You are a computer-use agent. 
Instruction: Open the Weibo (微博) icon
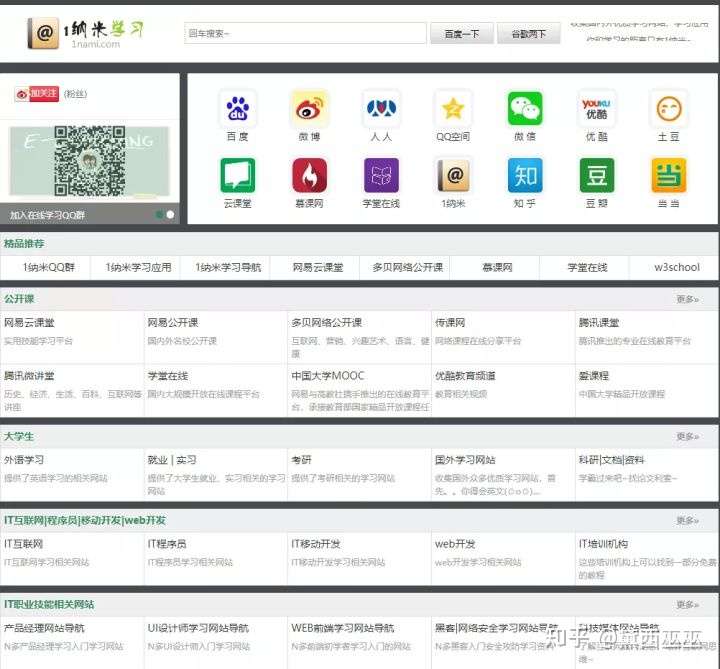coord(309,109)
